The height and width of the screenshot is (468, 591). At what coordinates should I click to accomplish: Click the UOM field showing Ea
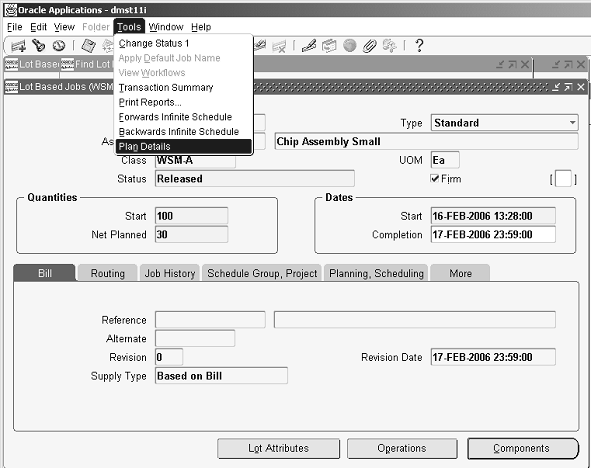coord(445,160)
